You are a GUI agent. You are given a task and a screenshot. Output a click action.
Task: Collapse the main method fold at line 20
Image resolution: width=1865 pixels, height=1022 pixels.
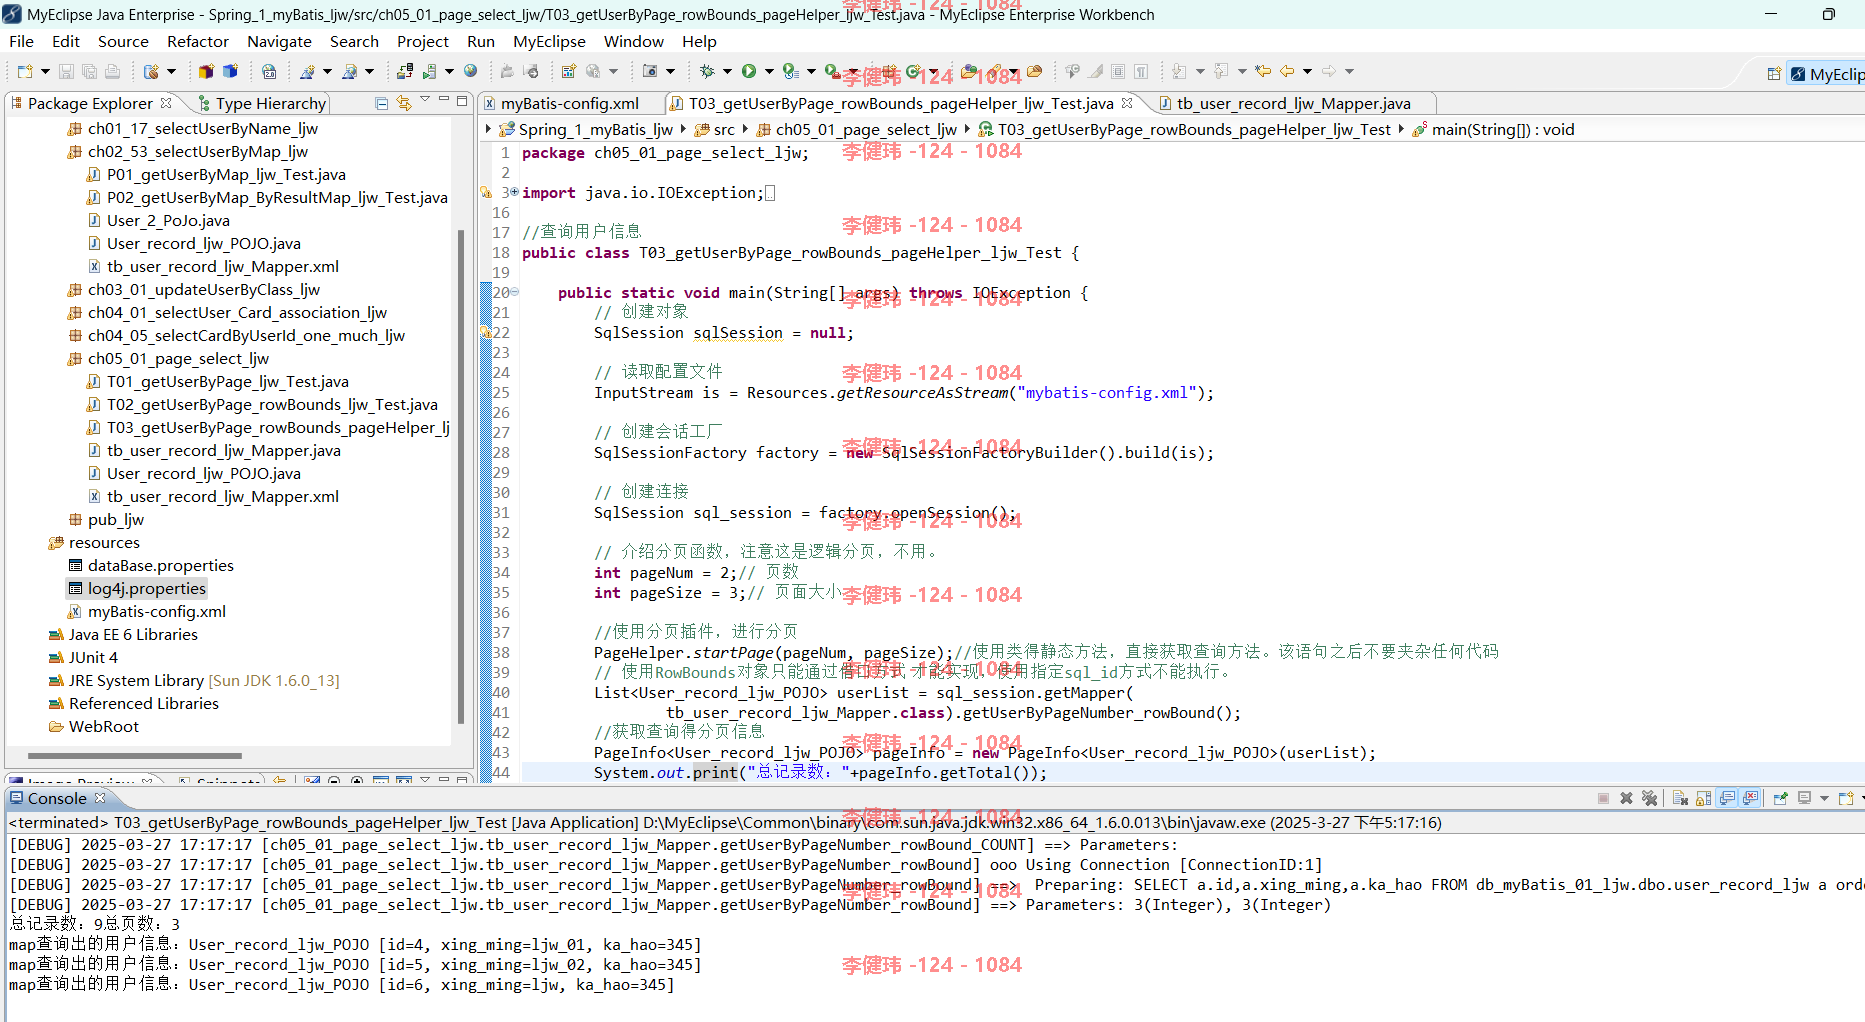[x=514, y=292]
